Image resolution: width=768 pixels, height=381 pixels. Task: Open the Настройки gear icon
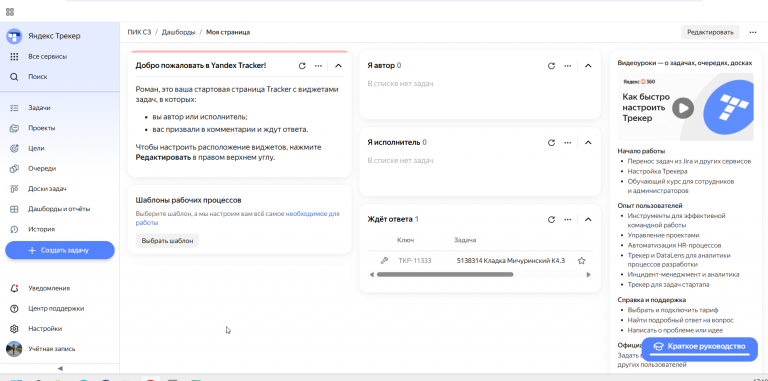[x=14, y=329]
